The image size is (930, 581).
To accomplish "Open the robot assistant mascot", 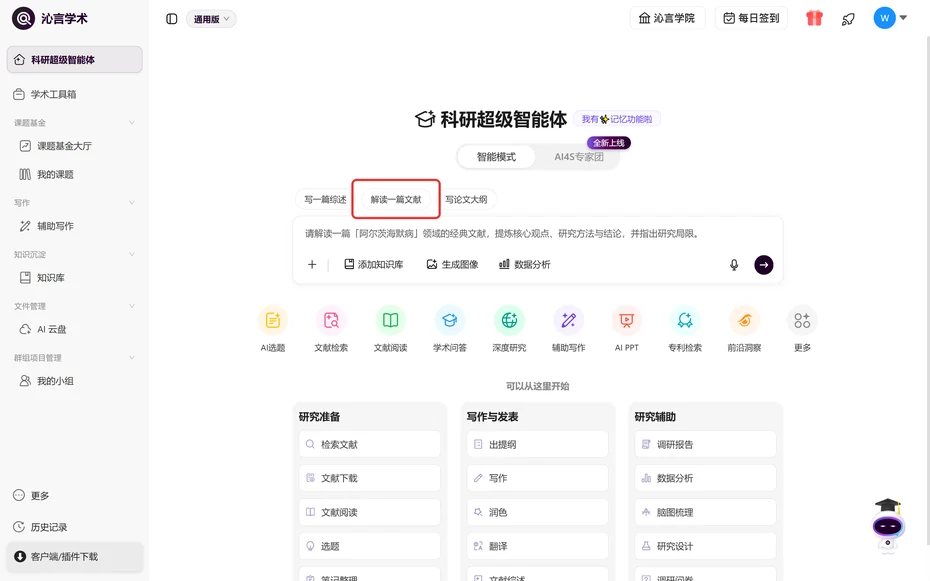I will point(887,525).
